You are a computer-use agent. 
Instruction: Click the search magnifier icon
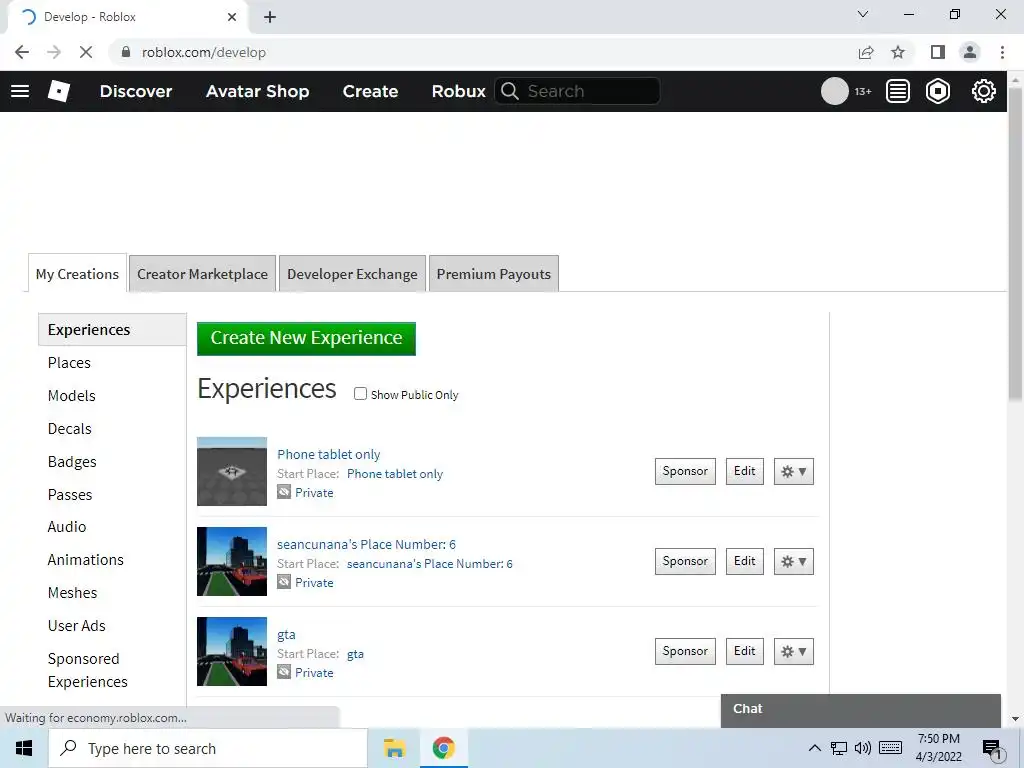click(x=510, y=91)
